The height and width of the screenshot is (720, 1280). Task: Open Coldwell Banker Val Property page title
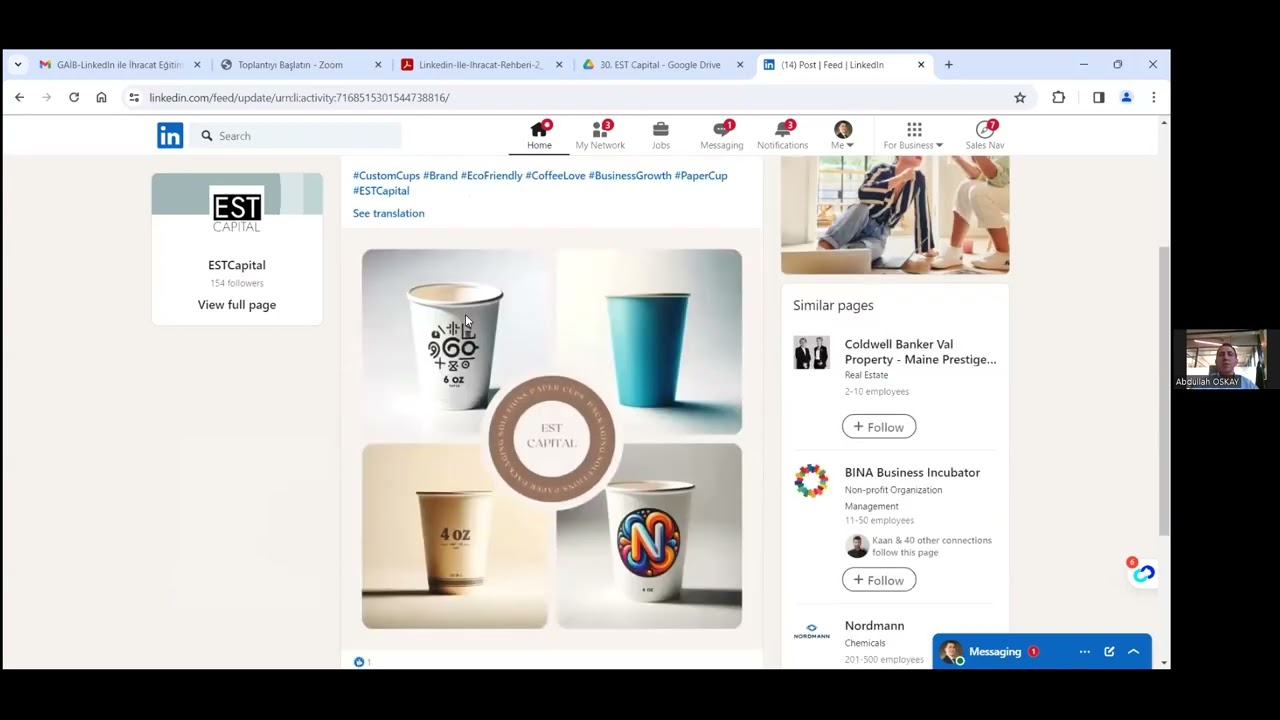point(920,351)
